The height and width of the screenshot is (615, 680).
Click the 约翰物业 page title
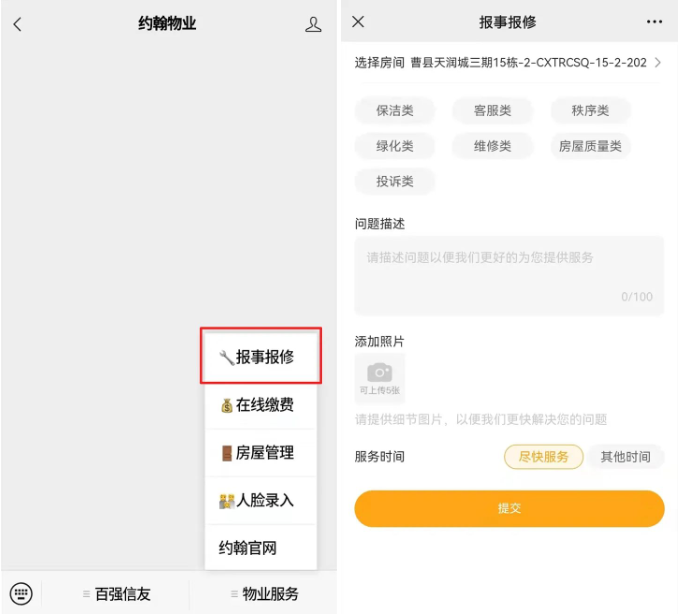tap(167, 23)
